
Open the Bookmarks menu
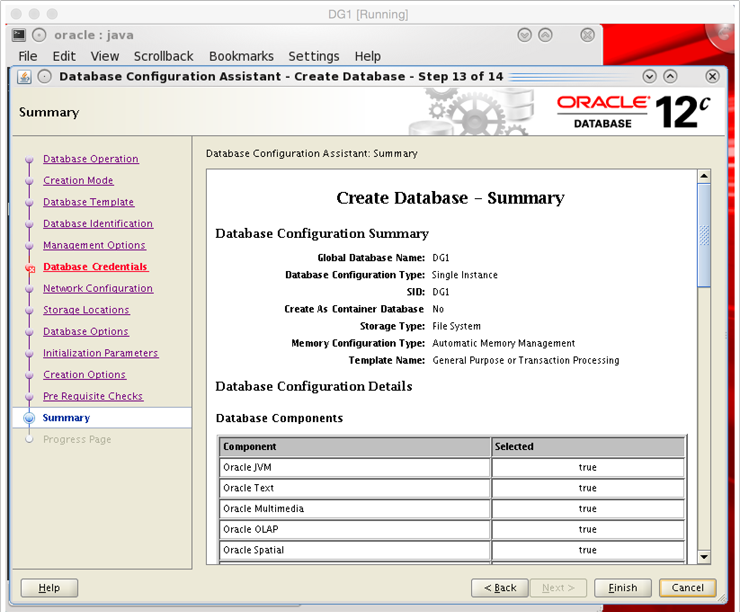241,56
